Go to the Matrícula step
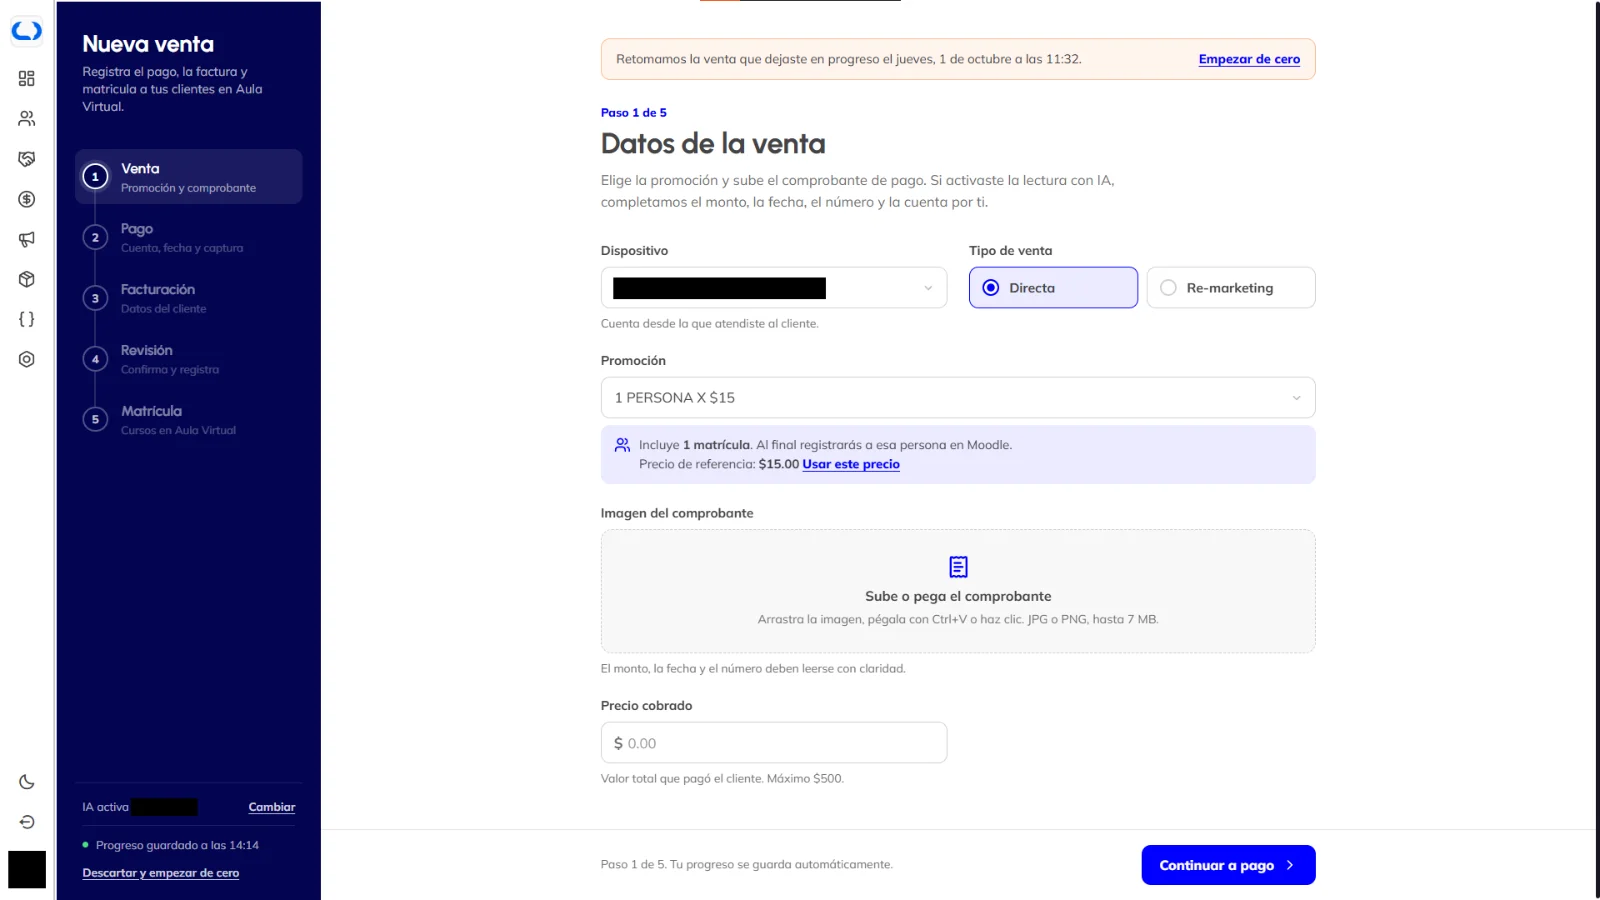 [189, 420]
